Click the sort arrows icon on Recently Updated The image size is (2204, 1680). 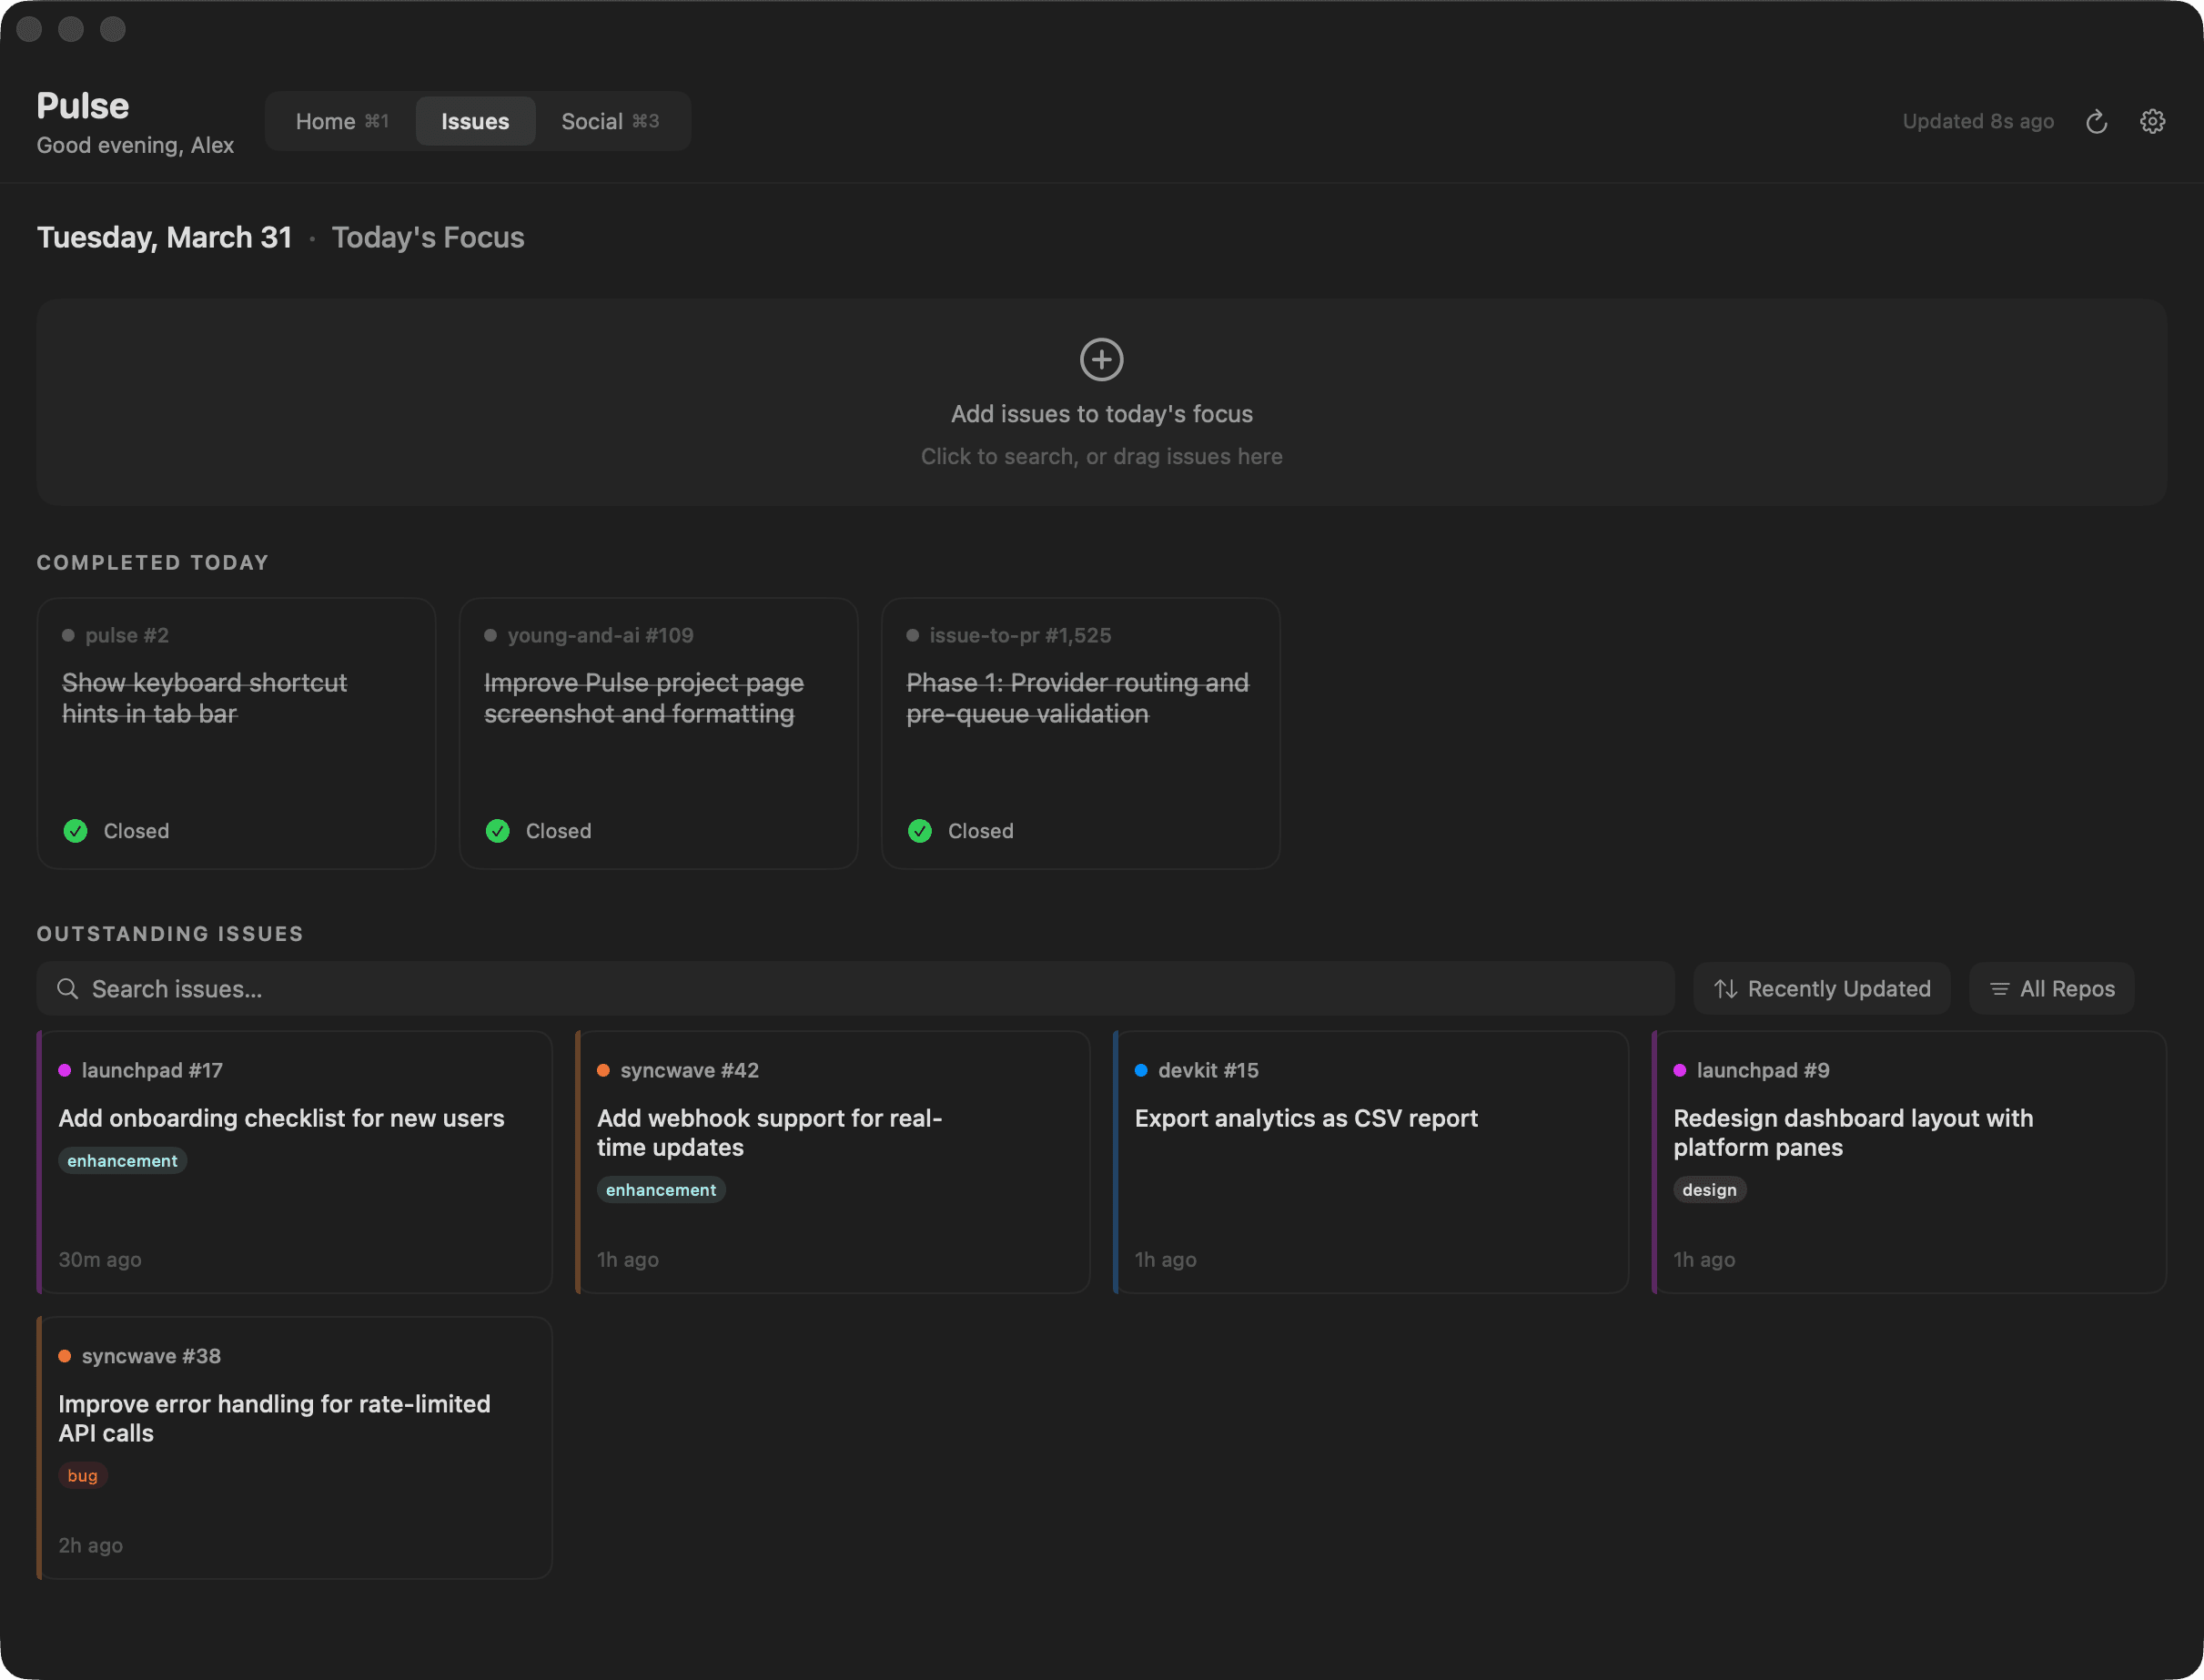[x=1725, y=988]
